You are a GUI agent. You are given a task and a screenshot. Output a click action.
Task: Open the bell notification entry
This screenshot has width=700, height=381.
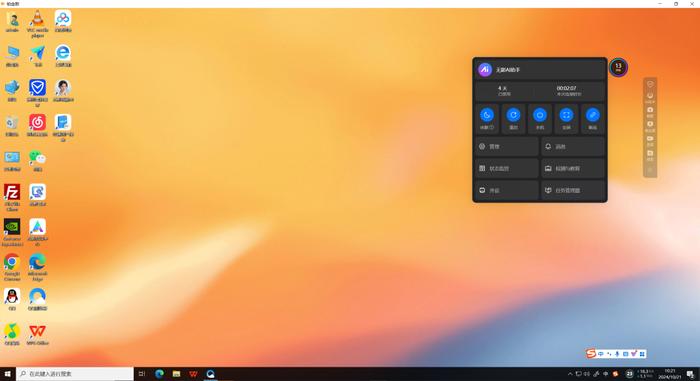(573, 147)
